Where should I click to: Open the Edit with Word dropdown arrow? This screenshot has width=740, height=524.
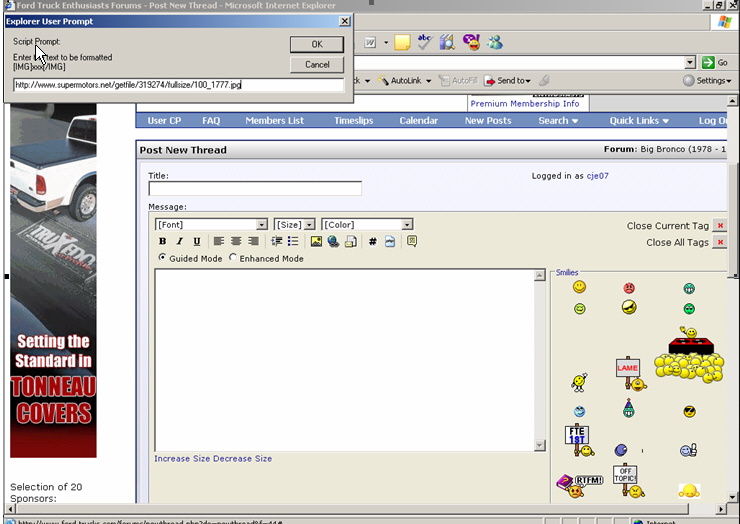[386, 42]
